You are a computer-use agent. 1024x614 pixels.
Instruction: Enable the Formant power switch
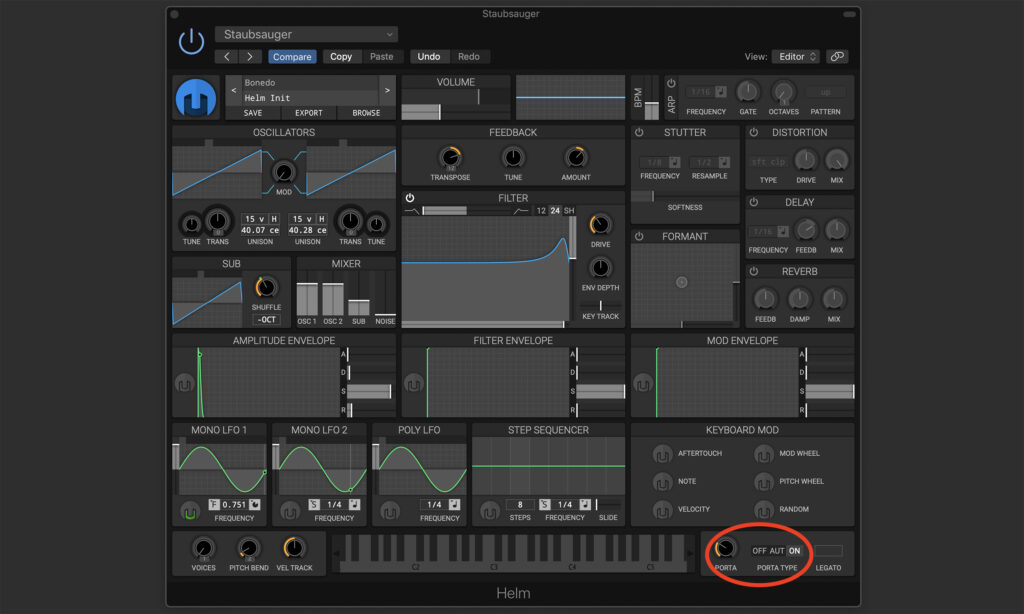639,236
